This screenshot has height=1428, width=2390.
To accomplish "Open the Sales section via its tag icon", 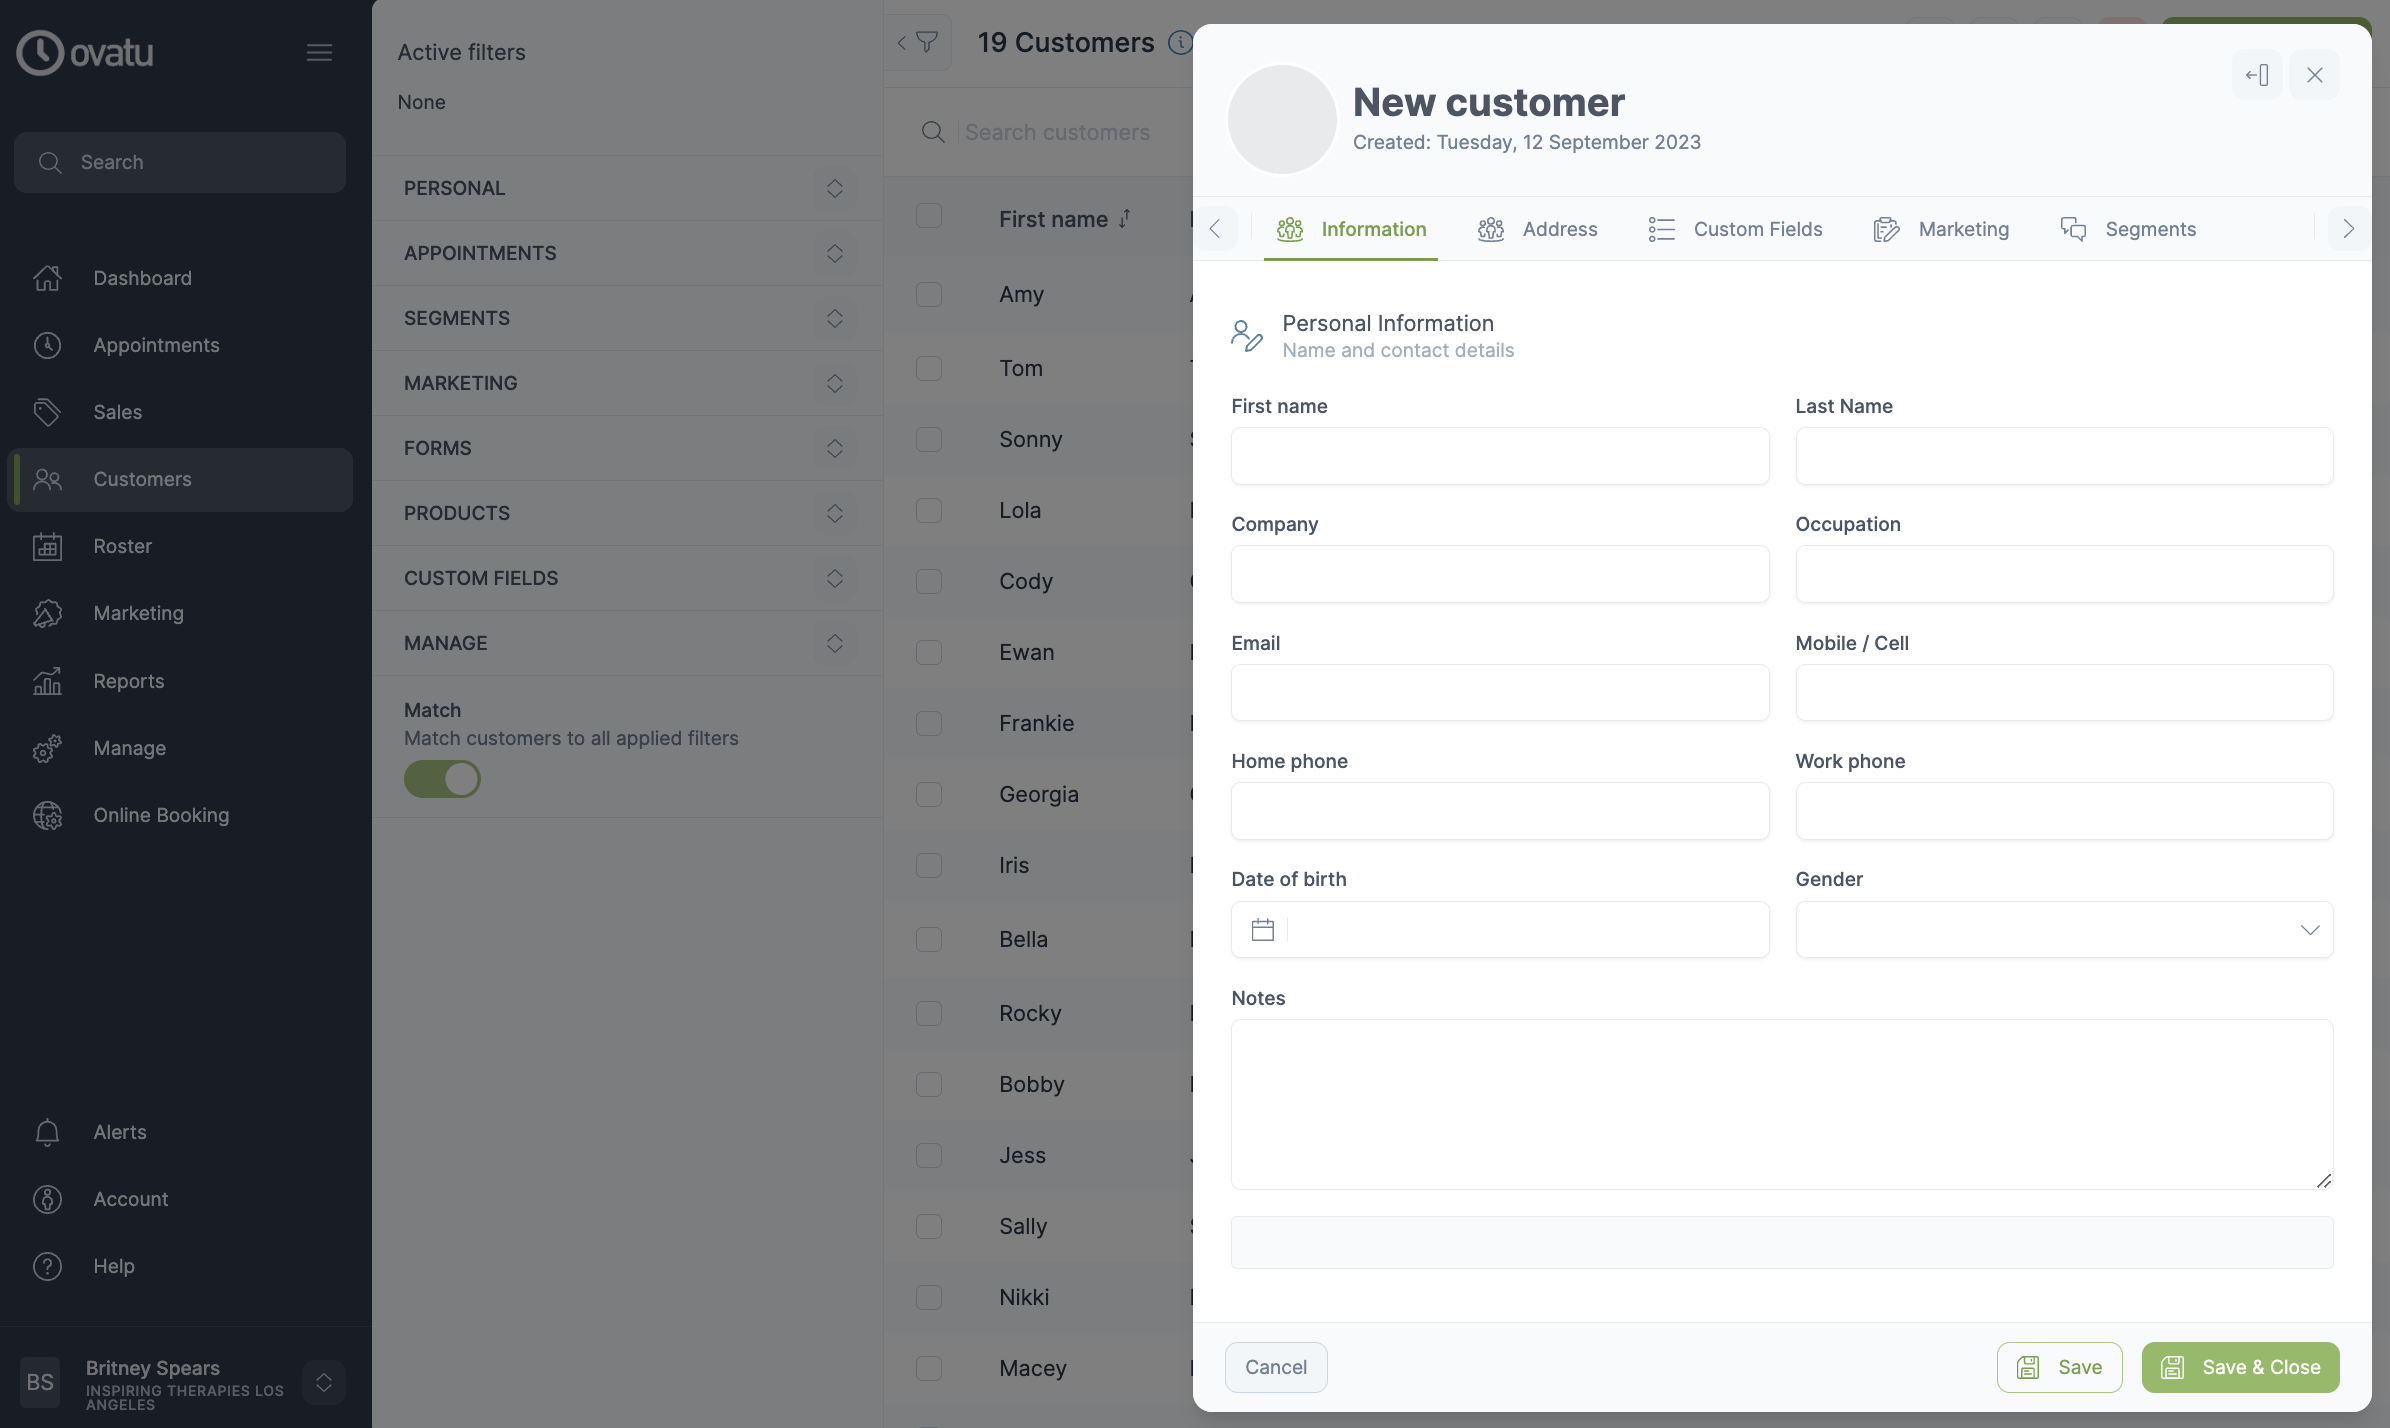I will pos(47,412).
